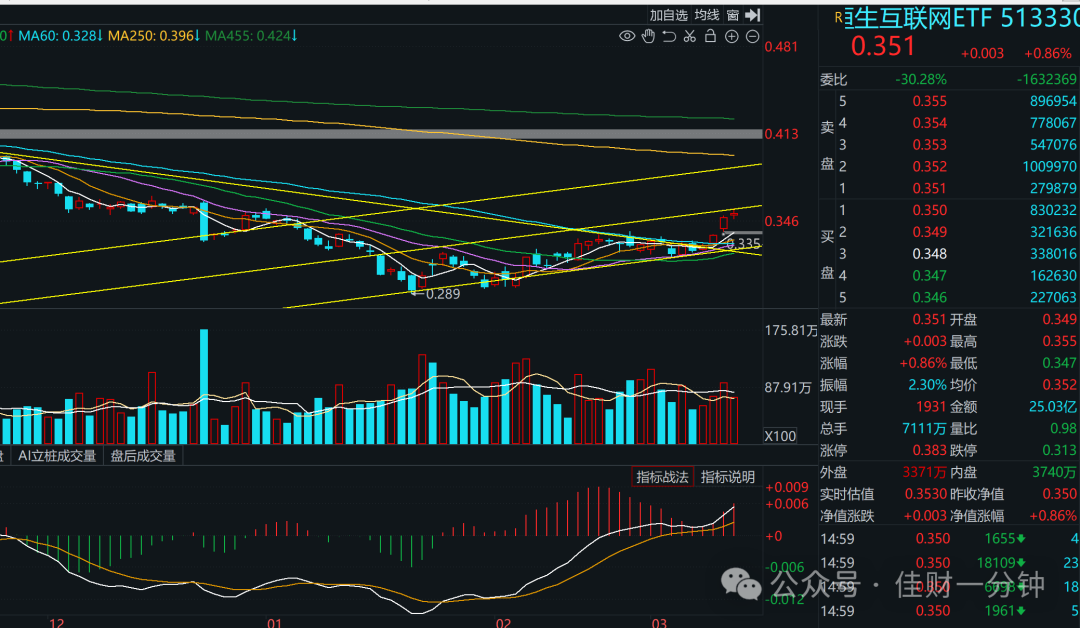Click the MA455: 0.424 indicator label
The width and height of the screenshot is (1080, 628).
(x=251, y=35)
